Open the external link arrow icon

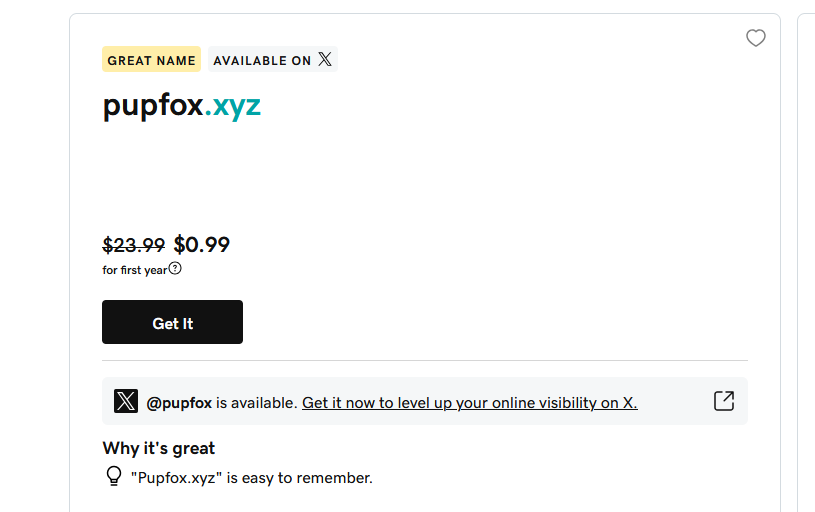(x=724, y=401)
